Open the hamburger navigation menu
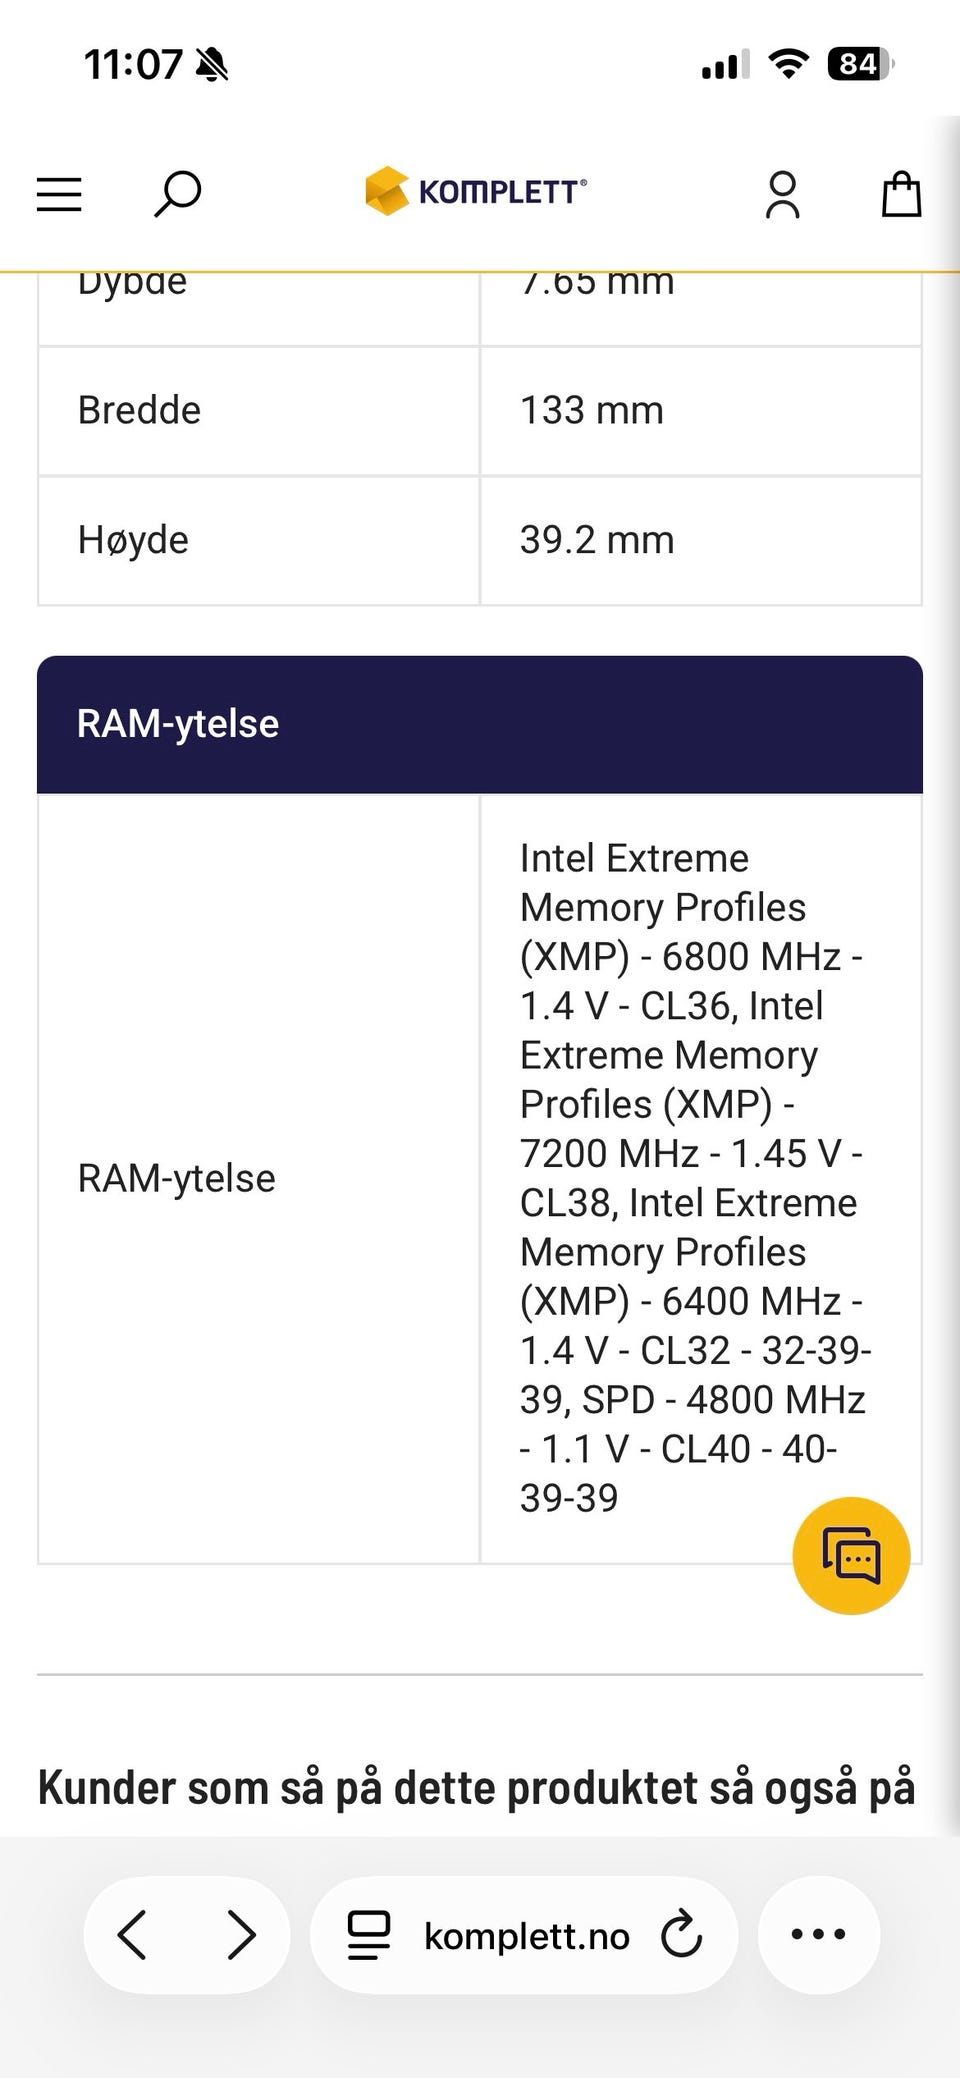 [x=59, y=194]
